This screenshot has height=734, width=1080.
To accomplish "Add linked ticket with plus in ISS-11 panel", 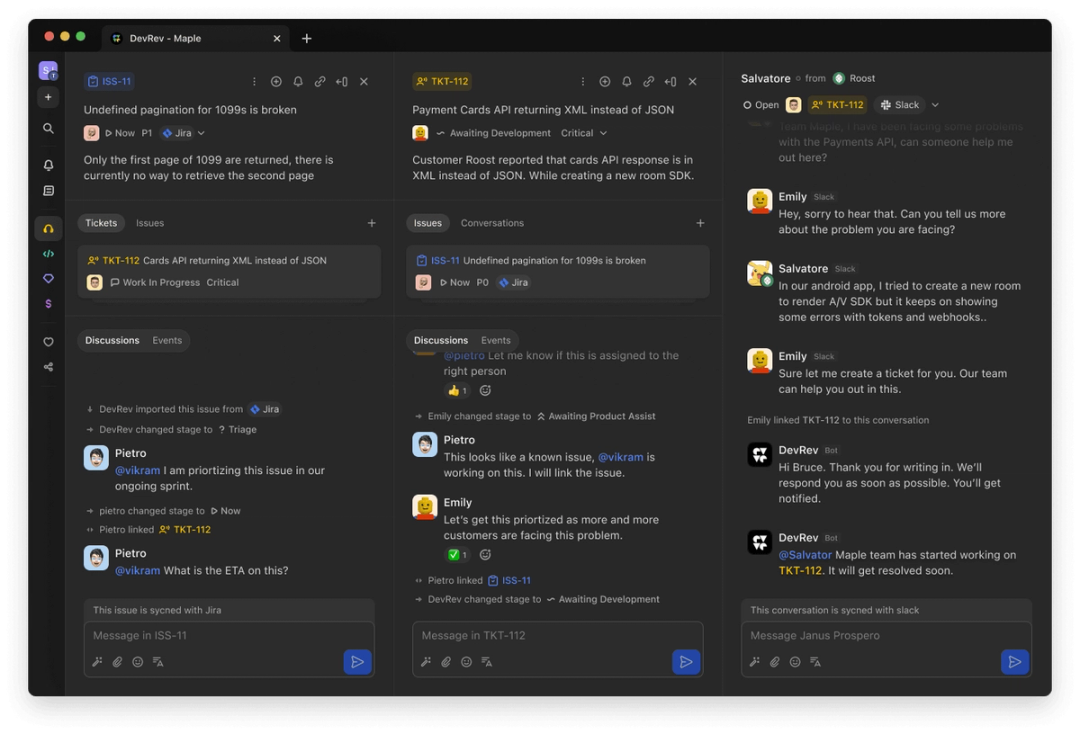I will (371, 223).
